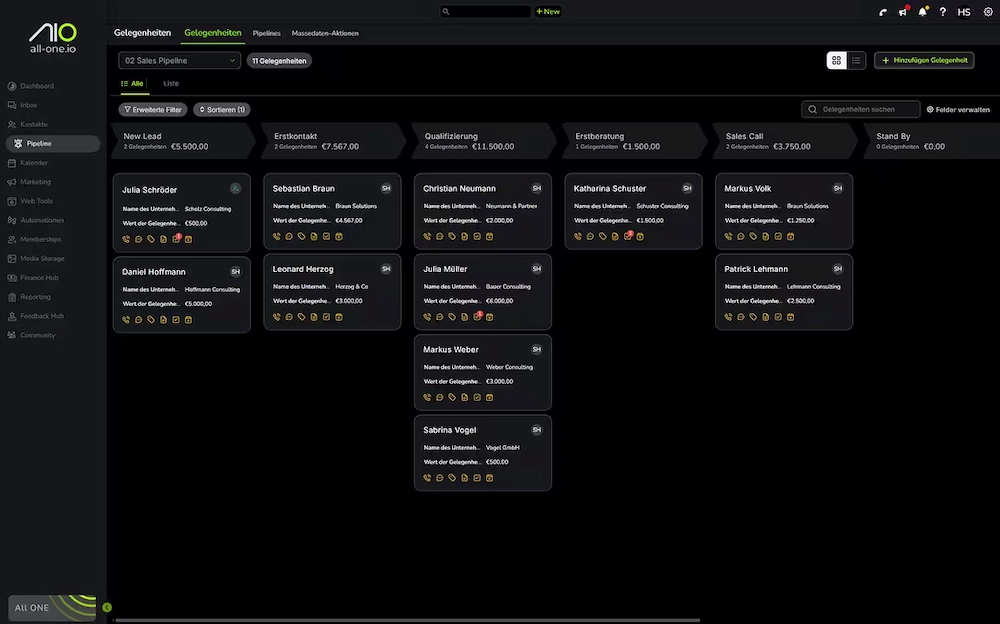The image size is (1000, 624).
Task: Click the phone dialer icon in the top bar
Action: (883, 12)
